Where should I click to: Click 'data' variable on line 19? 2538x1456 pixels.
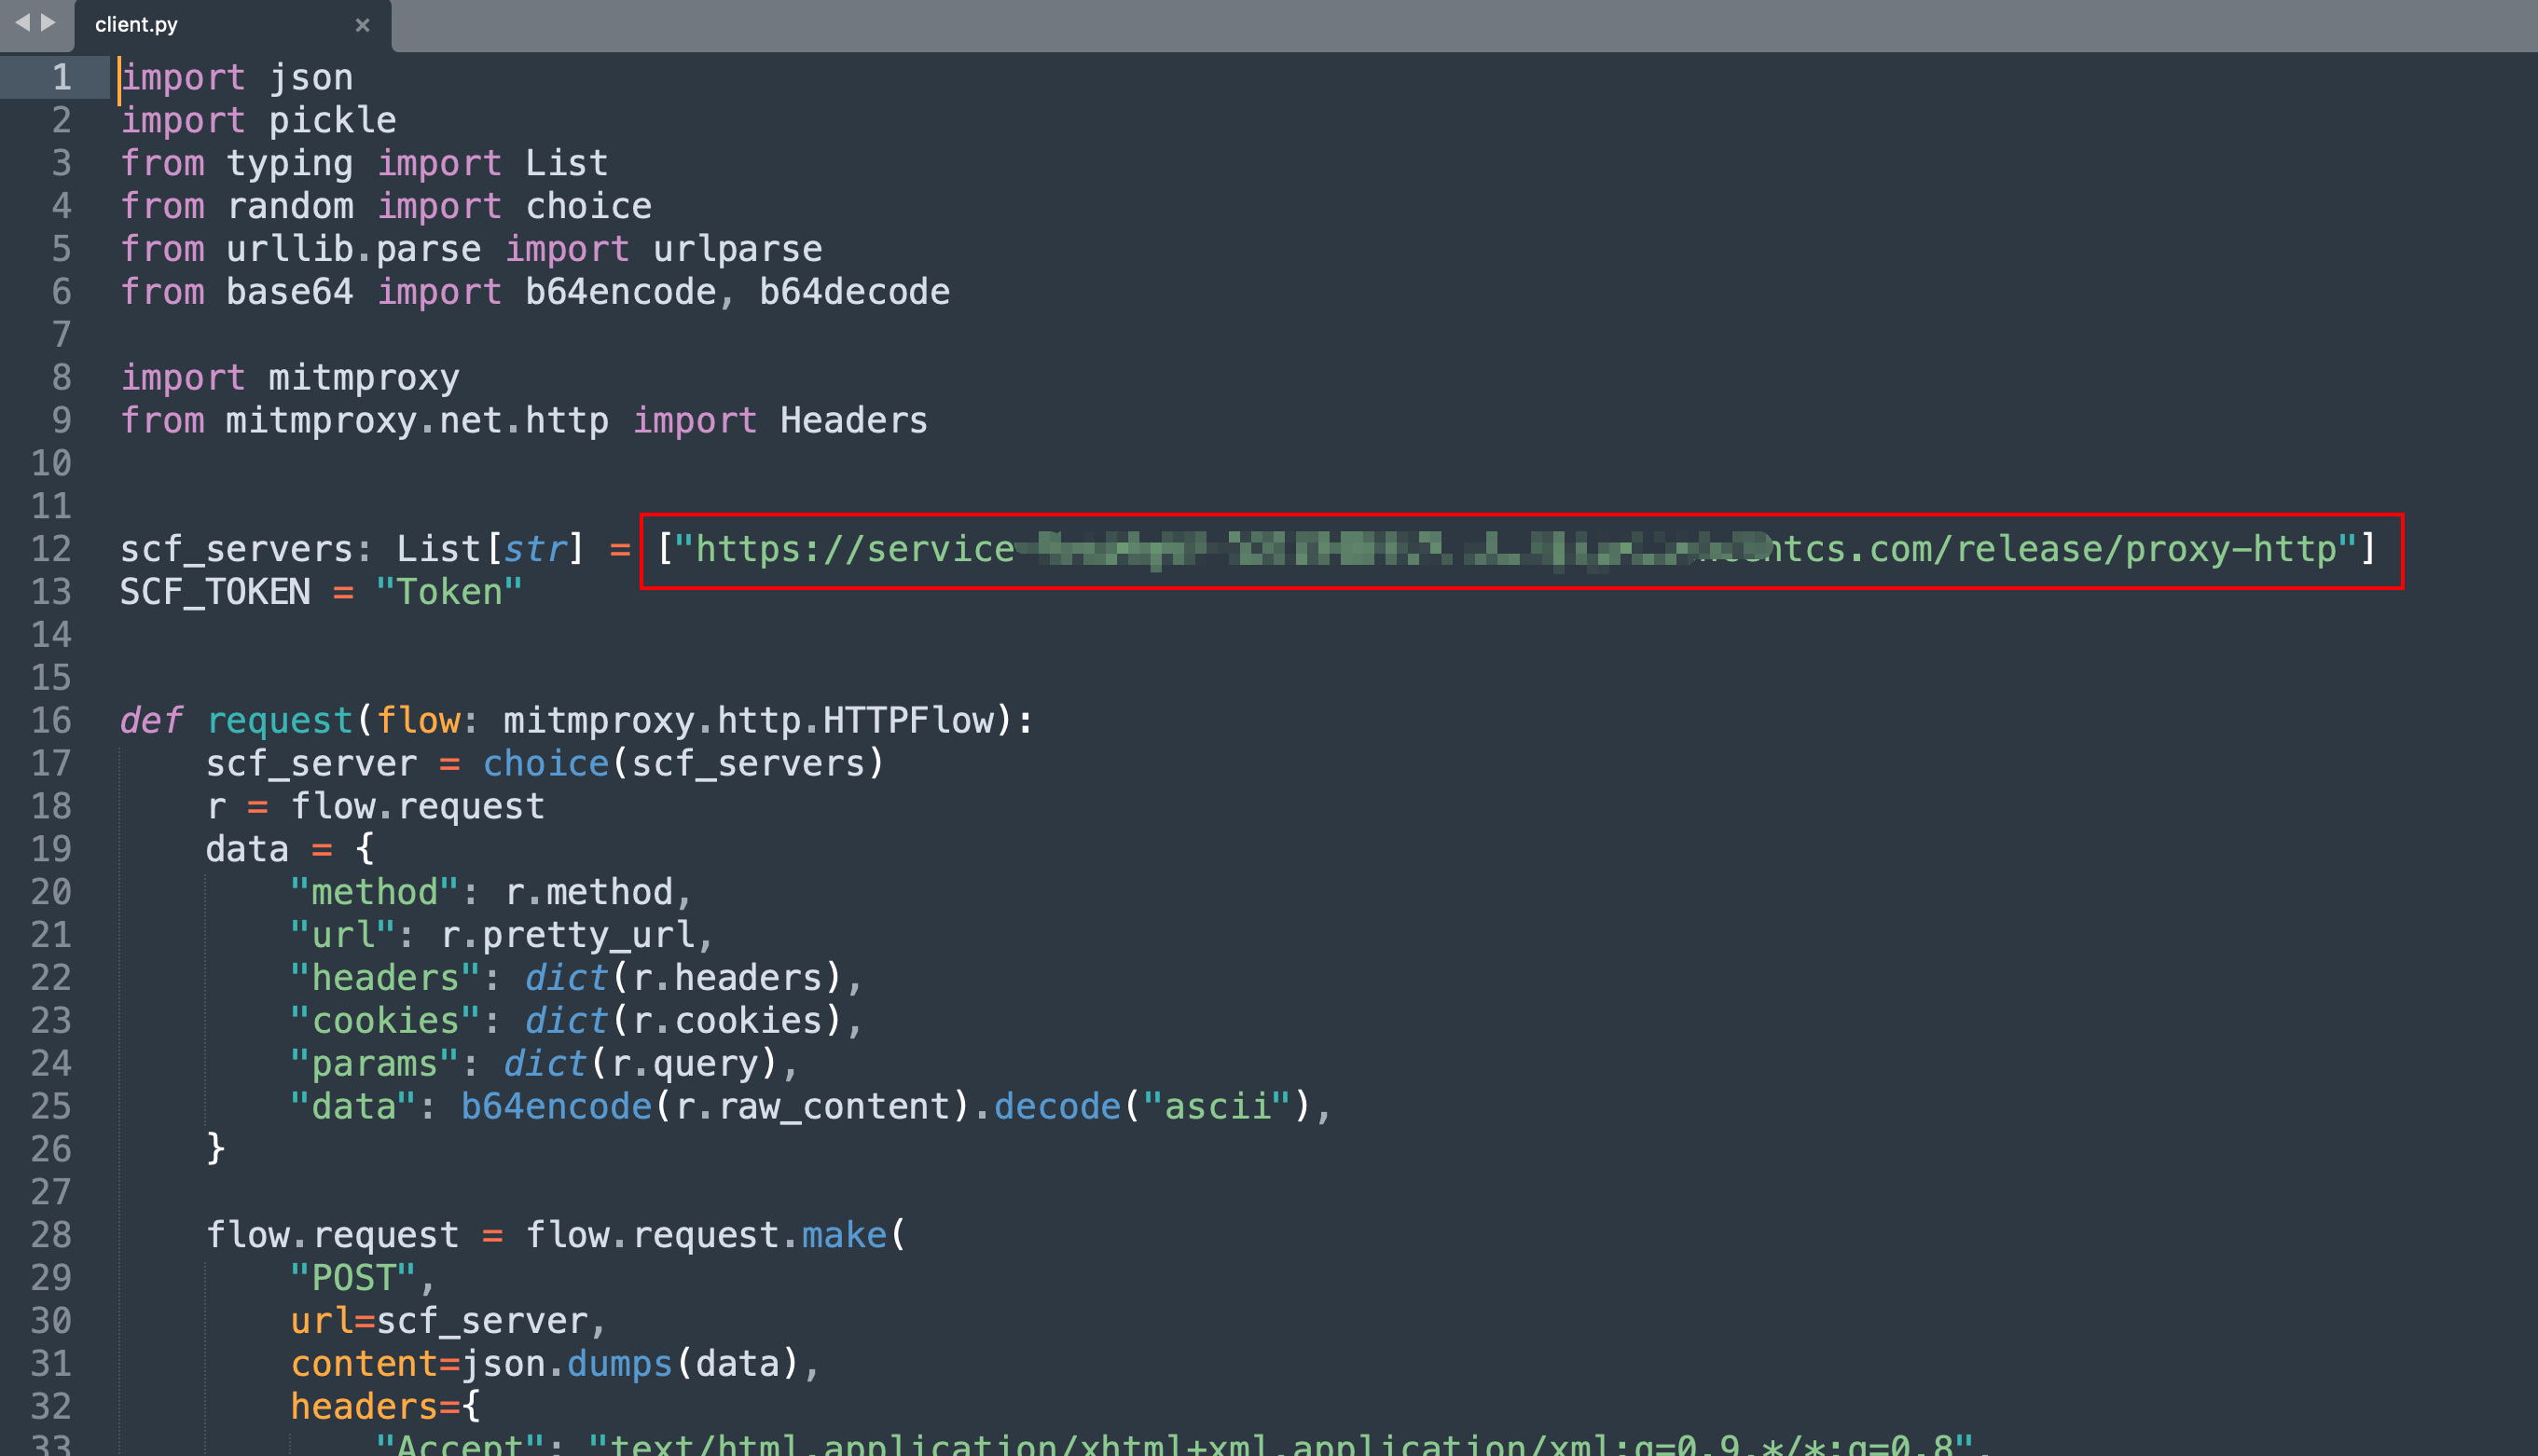pyautogui.click(x=248, y=850)
